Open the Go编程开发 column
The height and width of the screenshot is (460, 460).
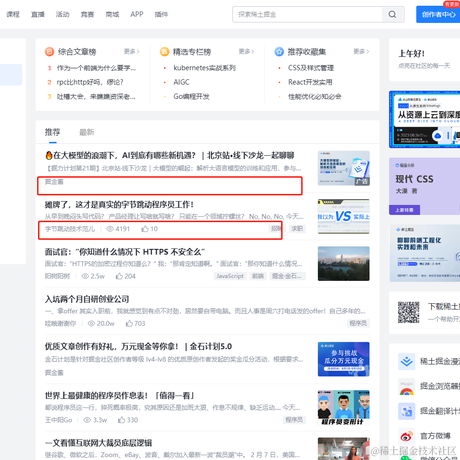pos(191,97)
